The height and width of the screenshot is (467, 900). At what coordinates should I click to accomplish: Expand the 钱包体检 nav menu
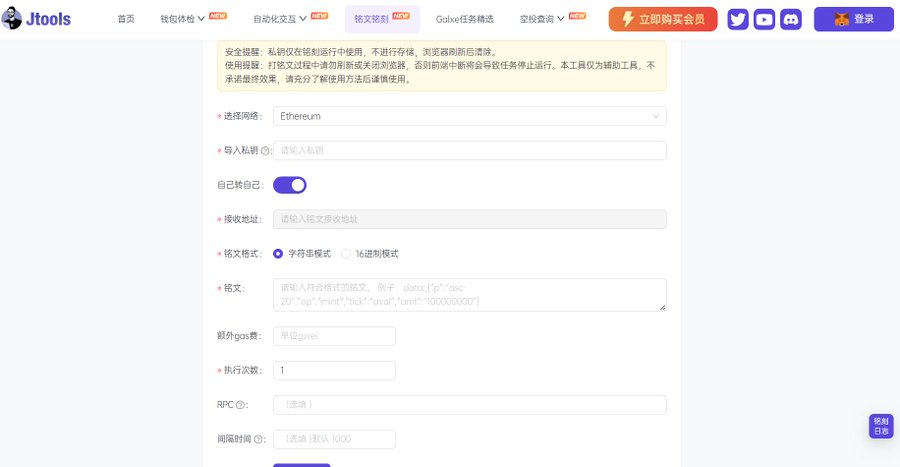(x=183, y=19)
